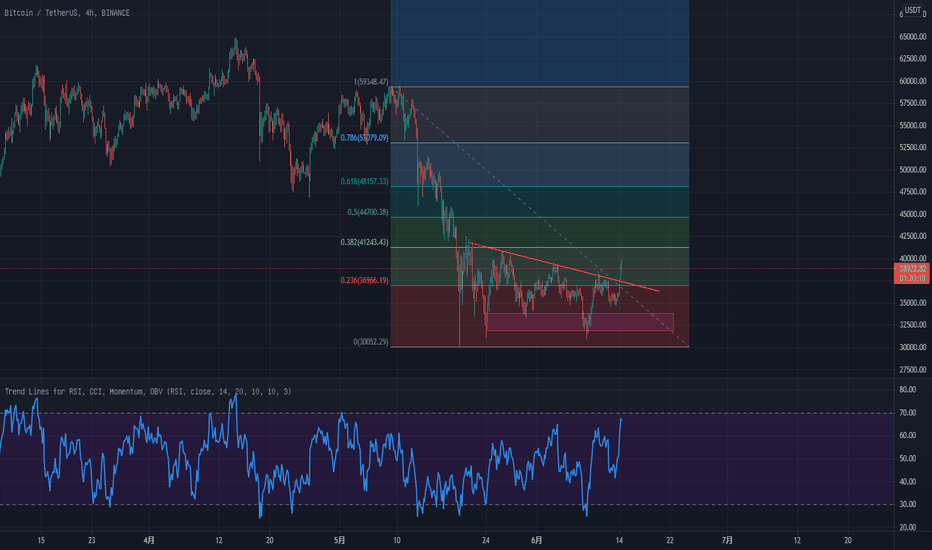932x550 pixels.
Task: Click the 30000.00 price axis label
Action: (x=912, y=347)
